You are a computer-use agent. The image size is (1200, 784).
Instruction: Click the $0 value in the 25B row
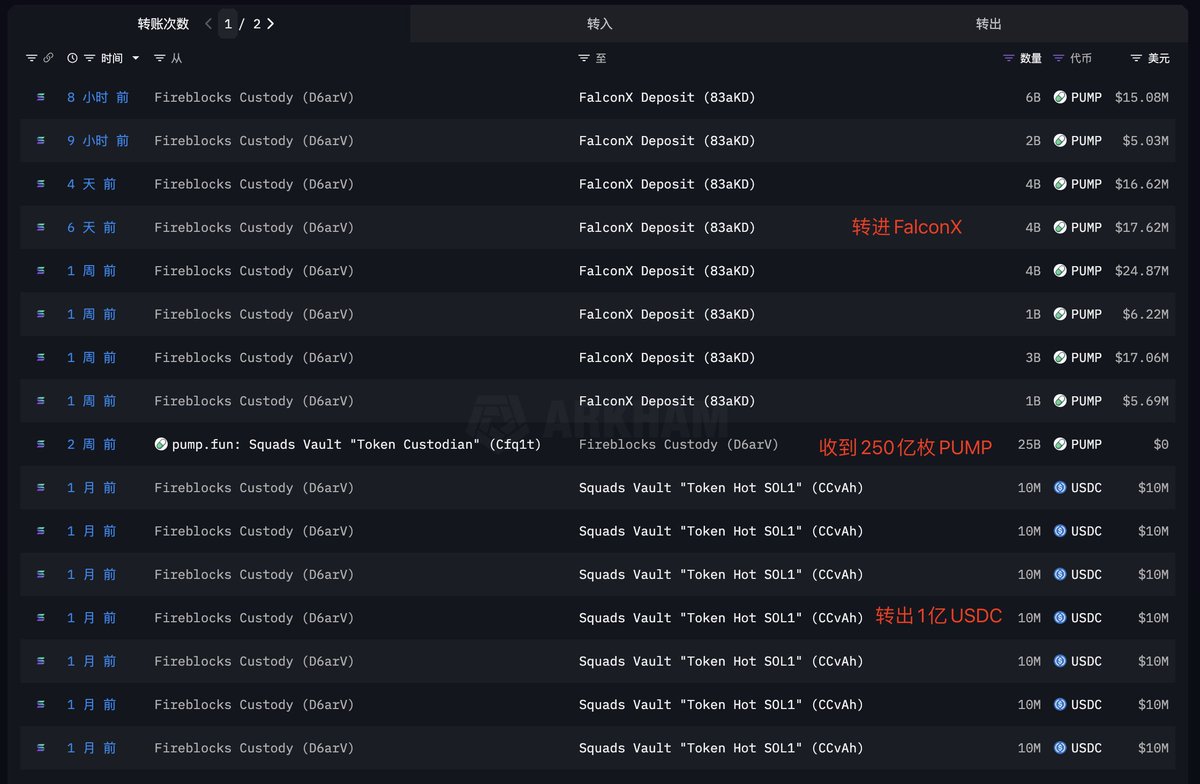[1160, 444]
